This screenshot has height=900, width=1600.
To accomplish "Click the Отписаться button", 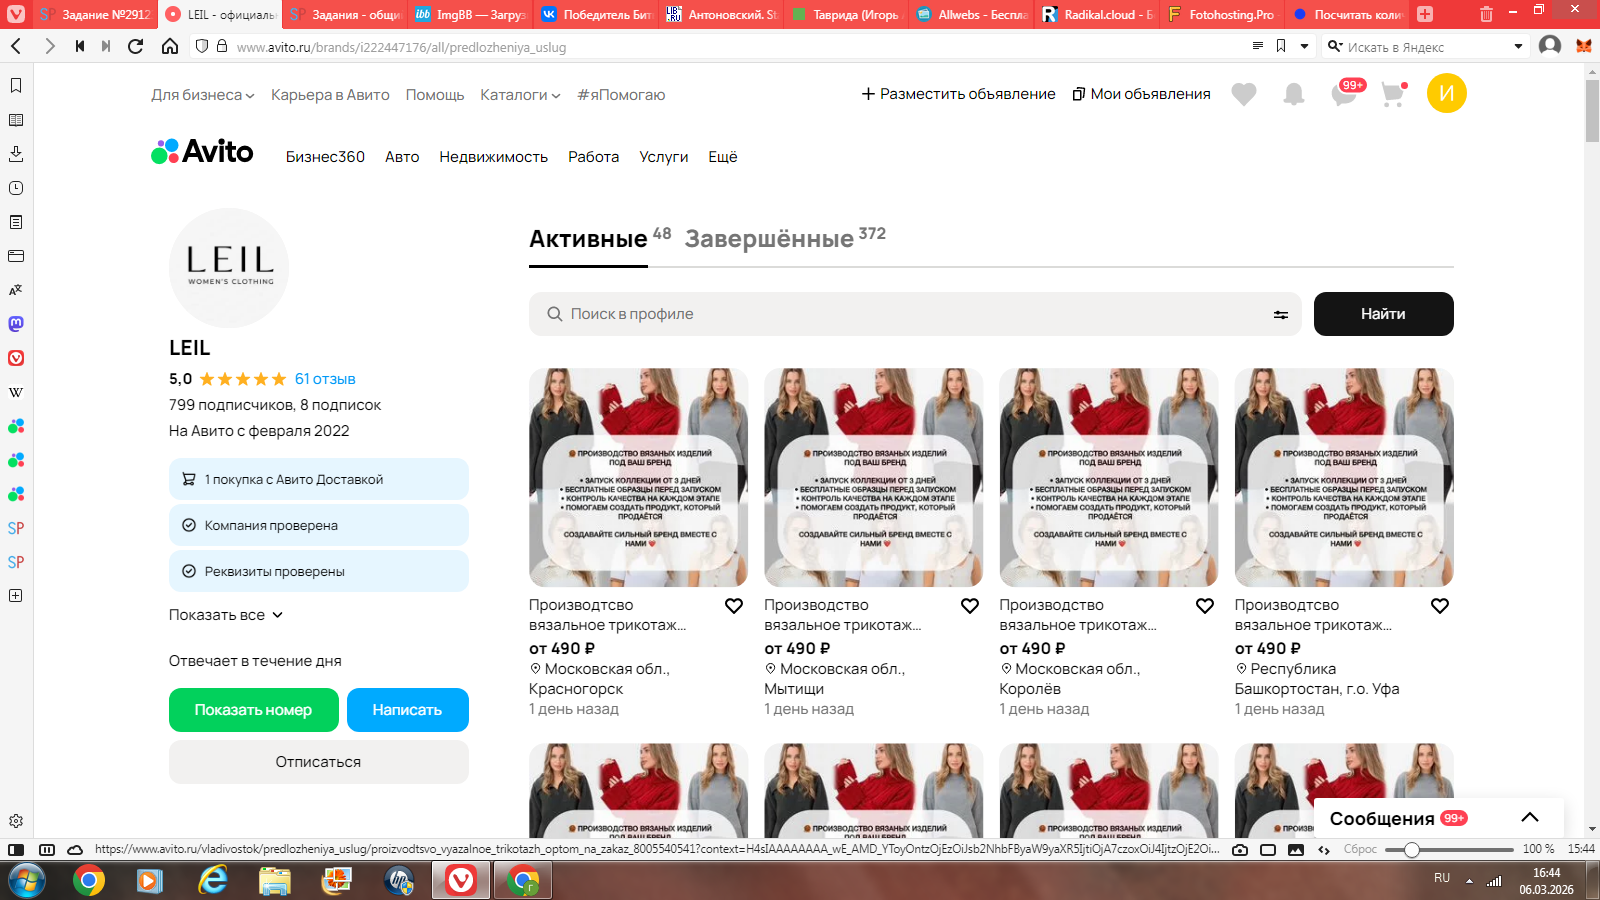I will [x=319, y=762].
